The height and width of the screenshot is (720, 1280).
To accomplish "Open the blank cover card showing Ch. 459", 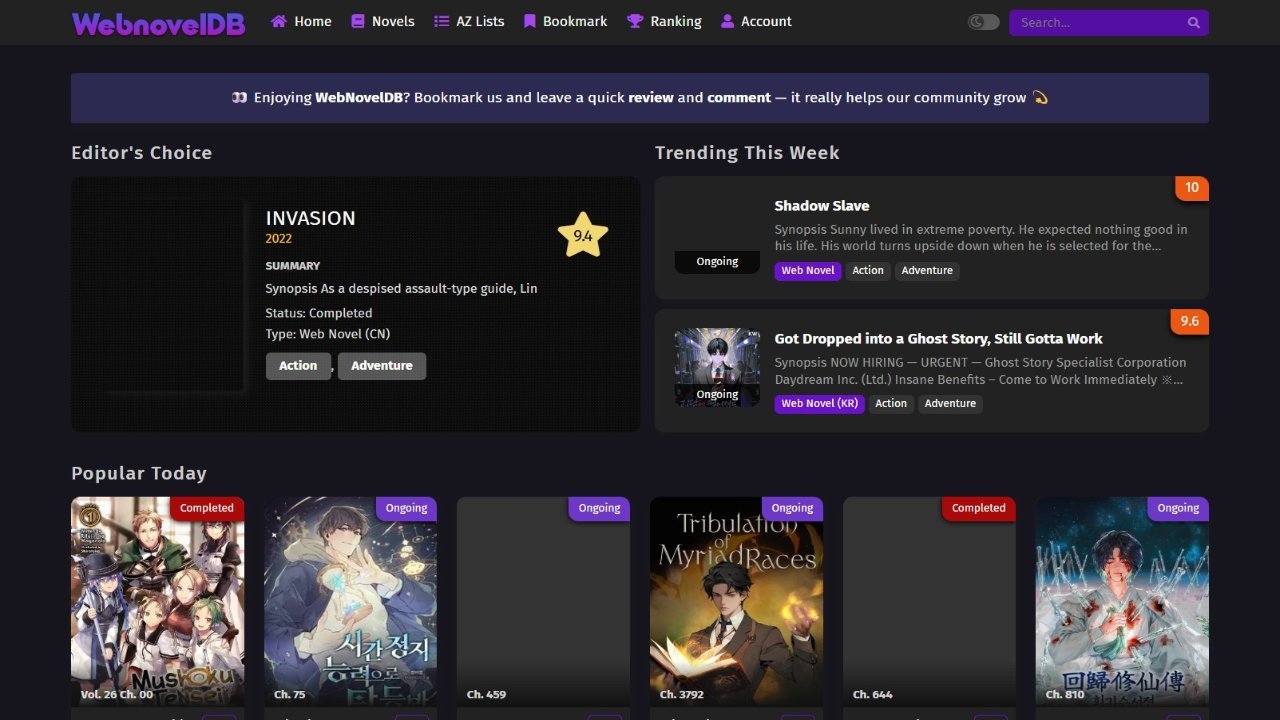I will [x=543, y=602].
